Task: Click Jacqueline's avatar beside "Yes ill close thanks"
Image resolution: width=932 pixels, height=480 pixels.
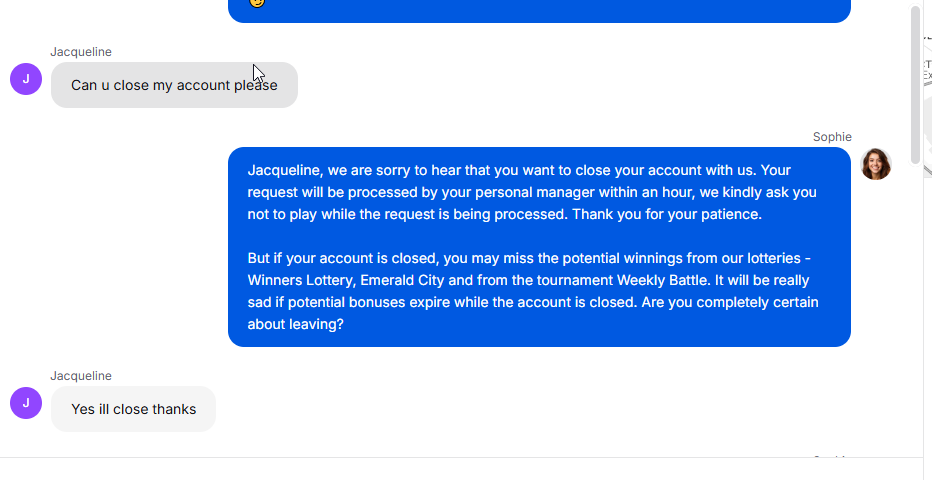Action: [26, 403]
